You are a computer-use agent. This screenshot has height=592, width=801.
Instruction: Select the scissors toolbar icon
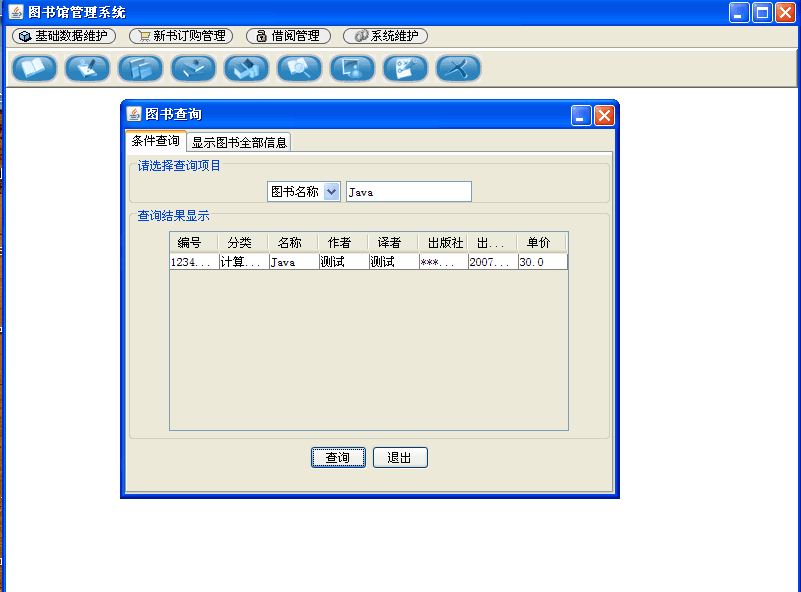[x=405, y=68]
